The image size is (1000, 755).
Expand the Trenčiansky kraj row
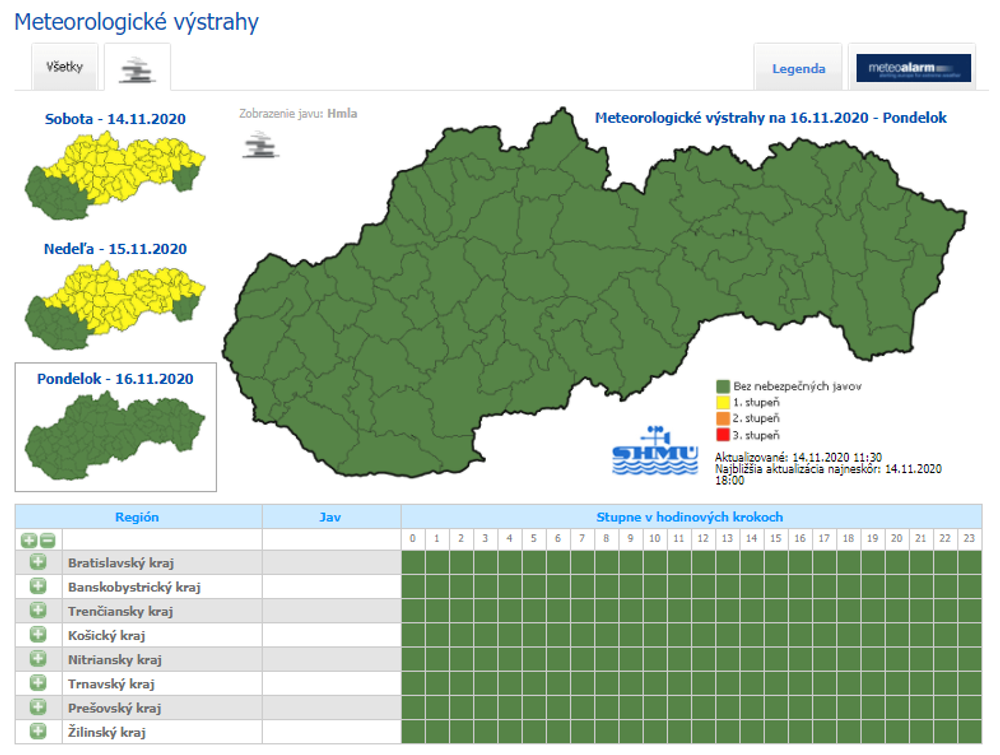(38, 610)
